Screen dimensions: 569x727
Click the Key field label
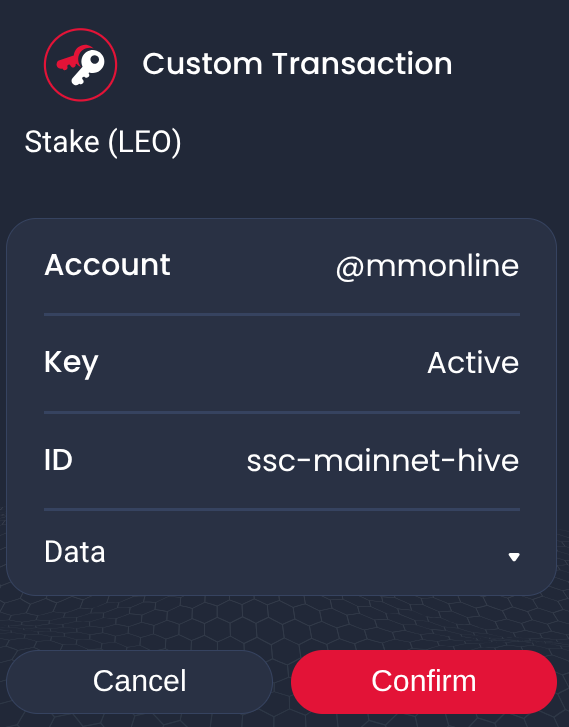point(71,363)
